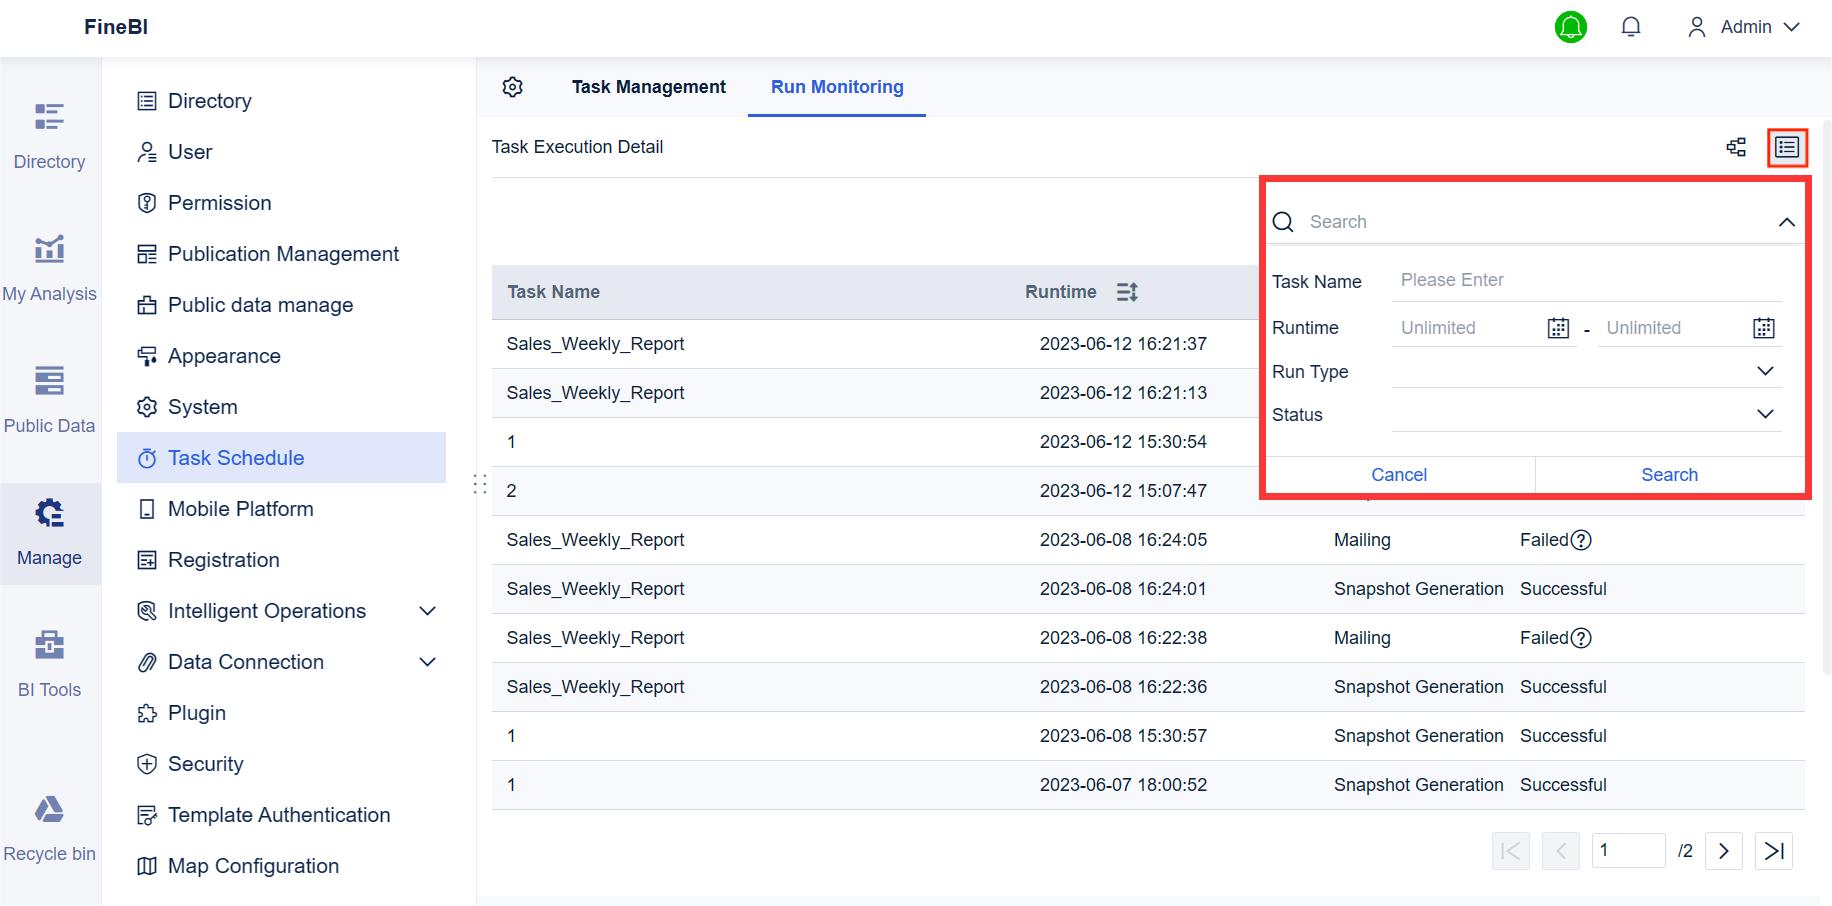Viewport: 1832px width, 906px height.
Task: Jump to the last page of results
Action: (1774, 851)
